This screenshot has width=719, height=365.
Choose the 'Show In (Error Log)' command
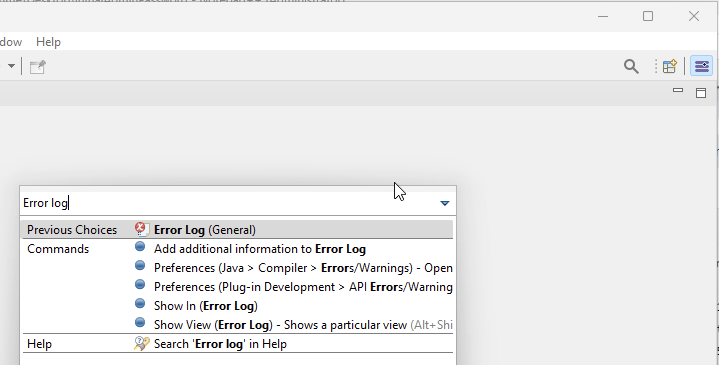205,306
